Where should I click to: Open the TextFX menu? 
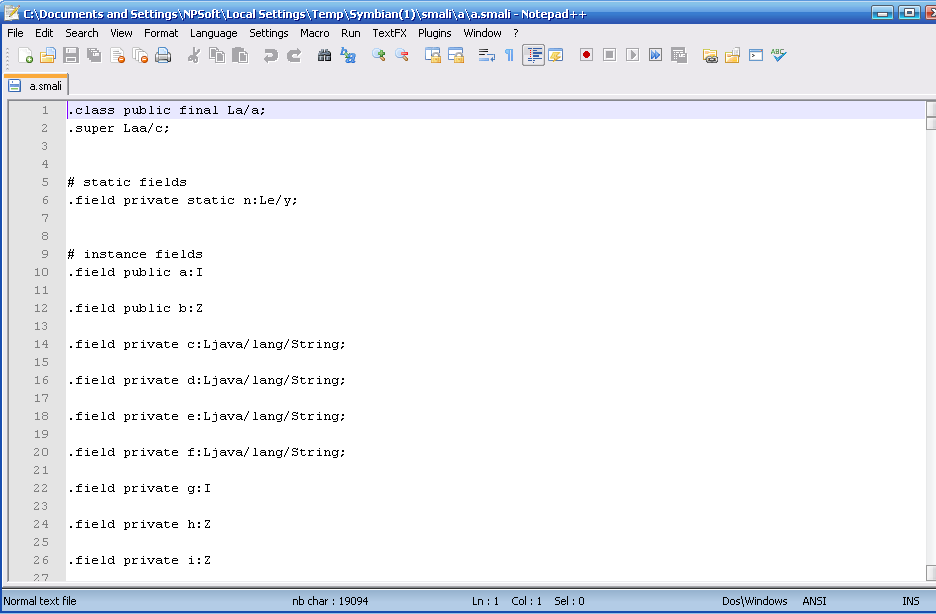tap(389, 33)
